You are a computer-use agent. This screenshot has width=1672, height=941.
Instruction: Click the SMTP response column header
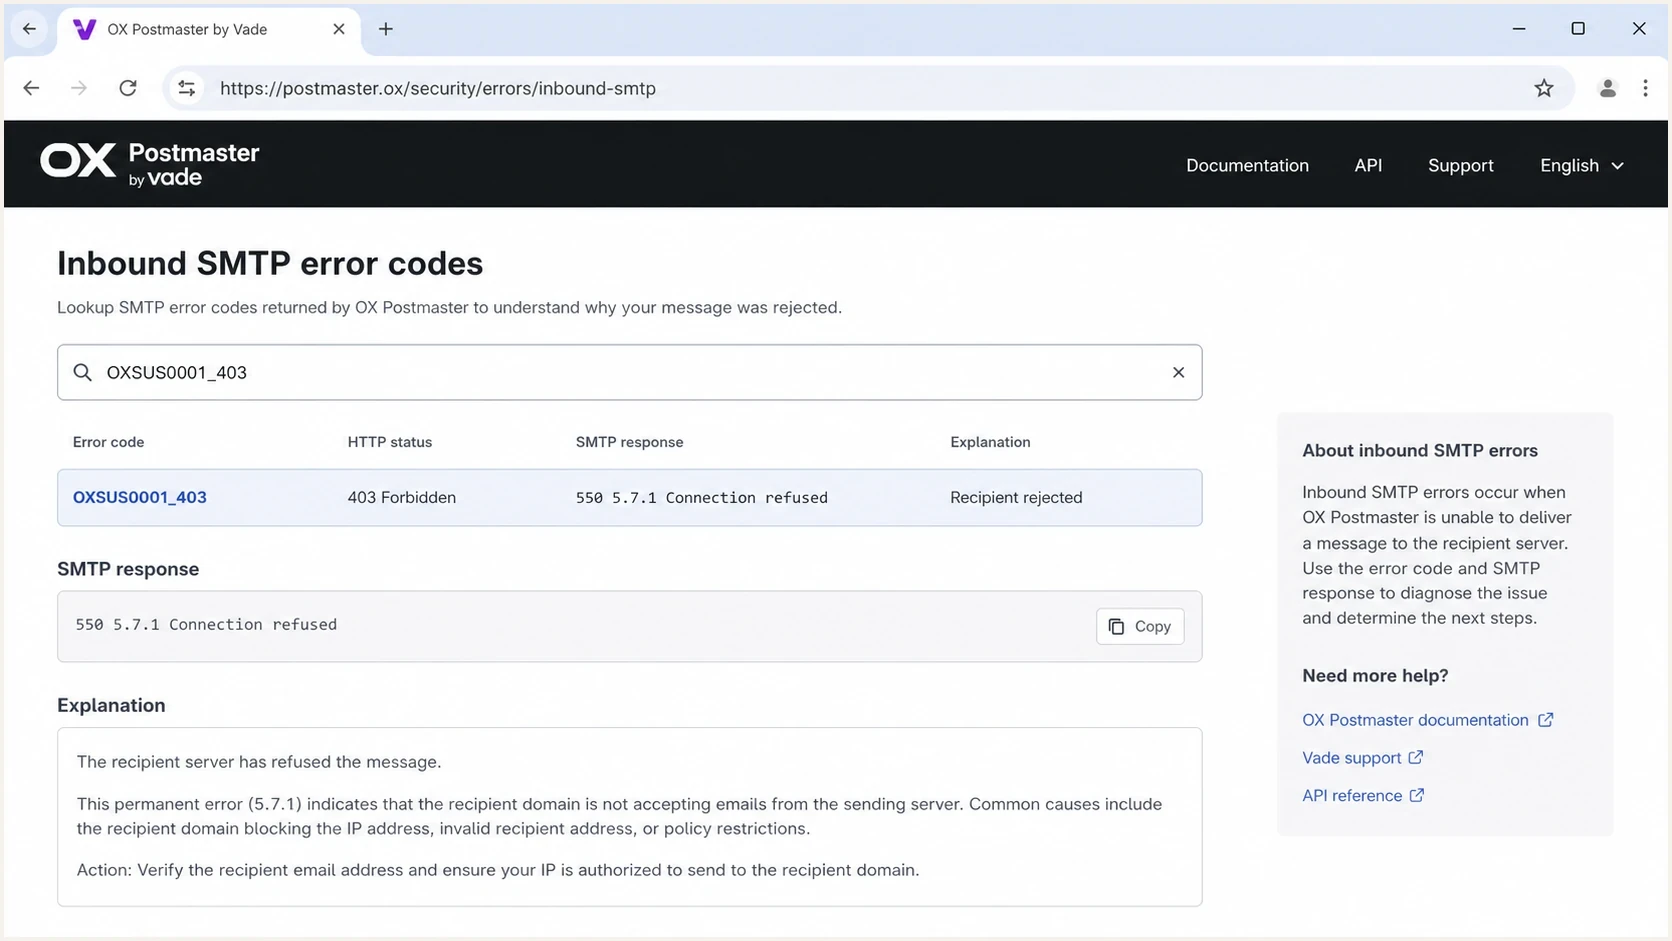[629, 442]
